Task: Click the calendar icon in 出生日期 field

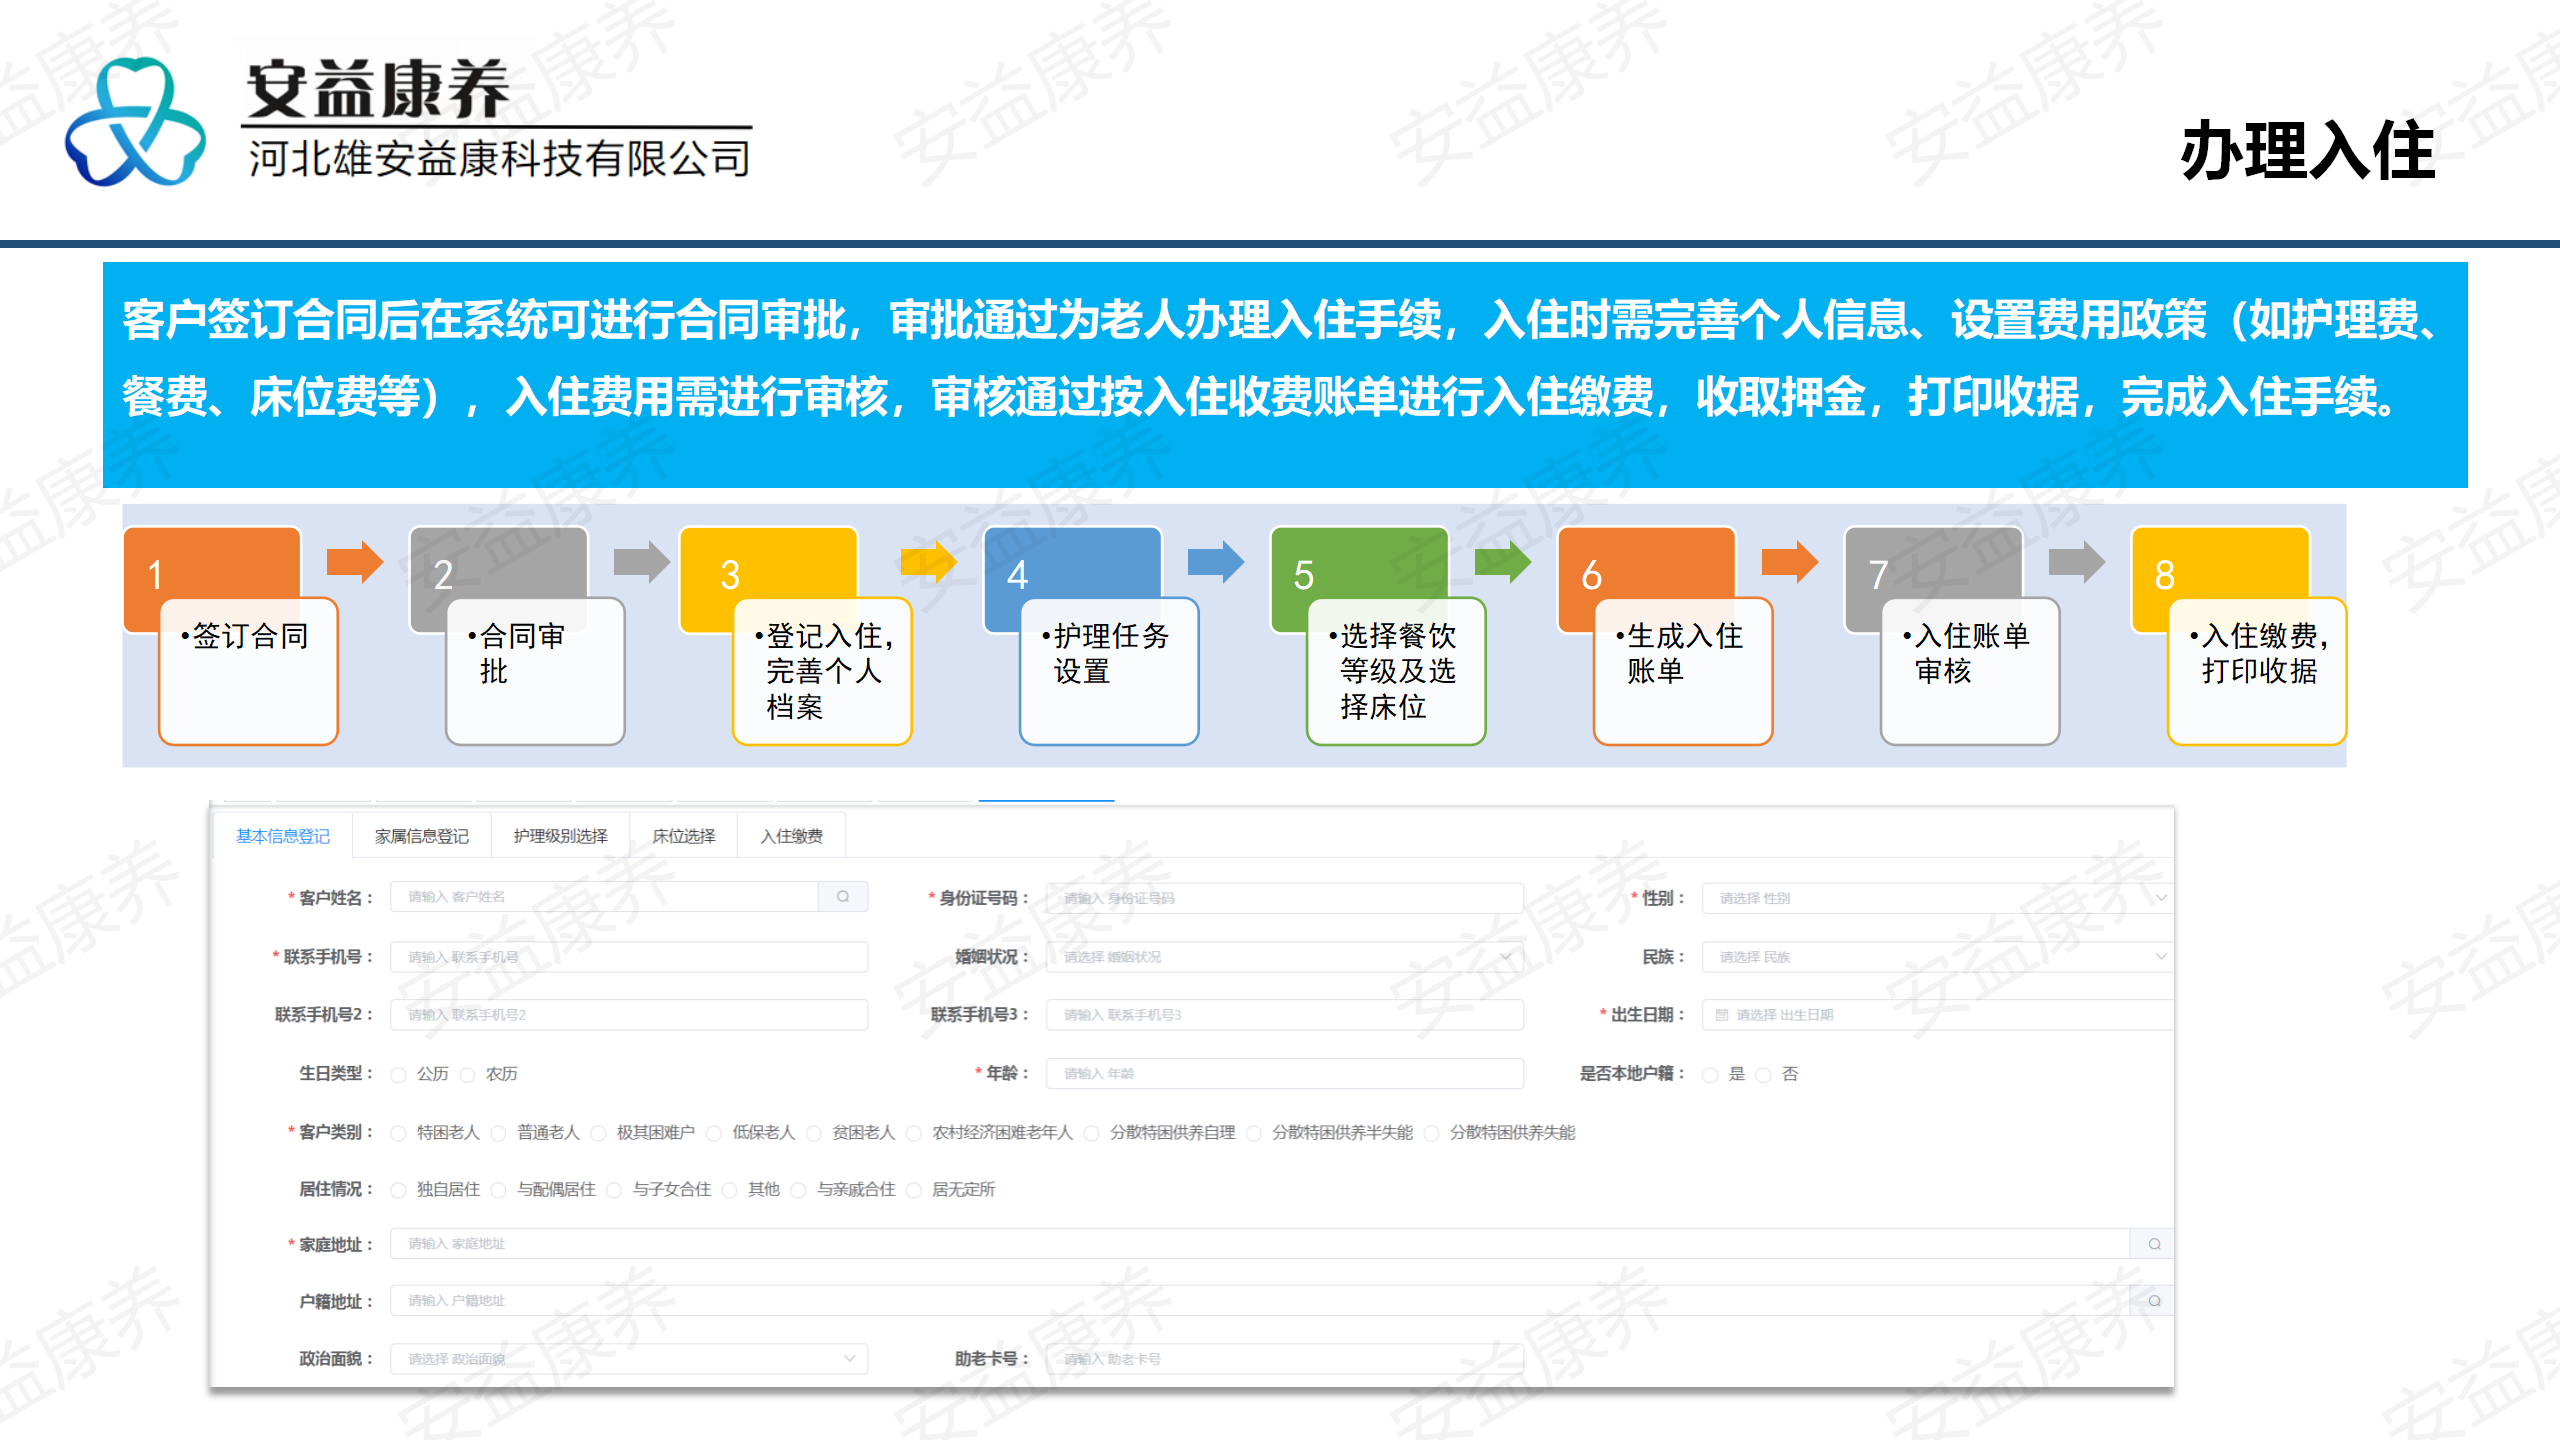Action: (x=1722, y=1015)
